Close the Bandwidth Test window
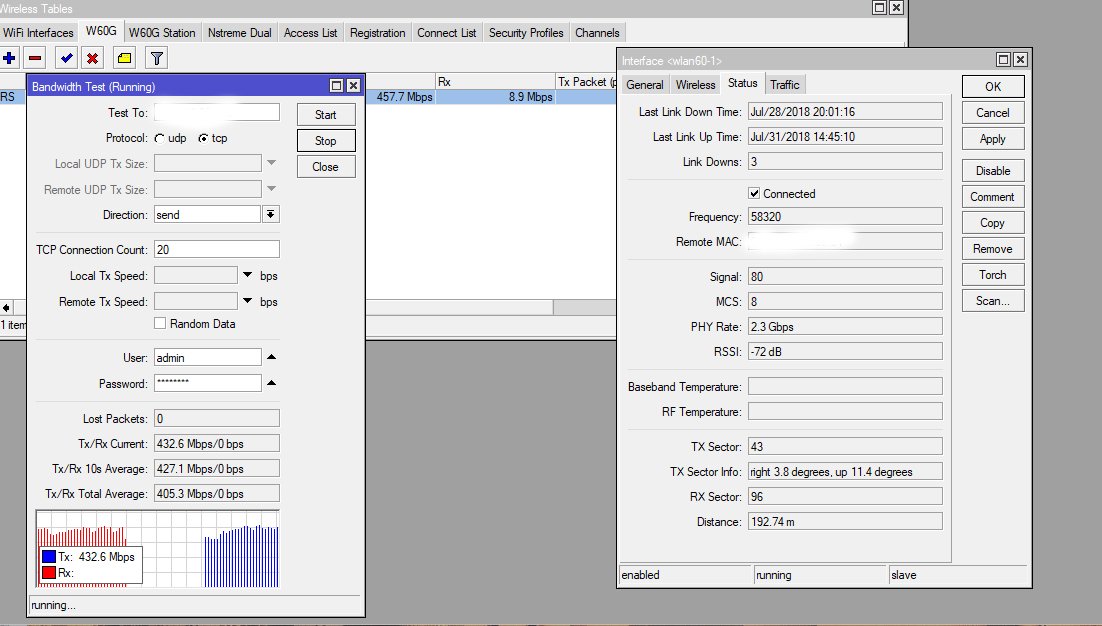Screen dimensions: 1102x626 click(x=354, y=86)
